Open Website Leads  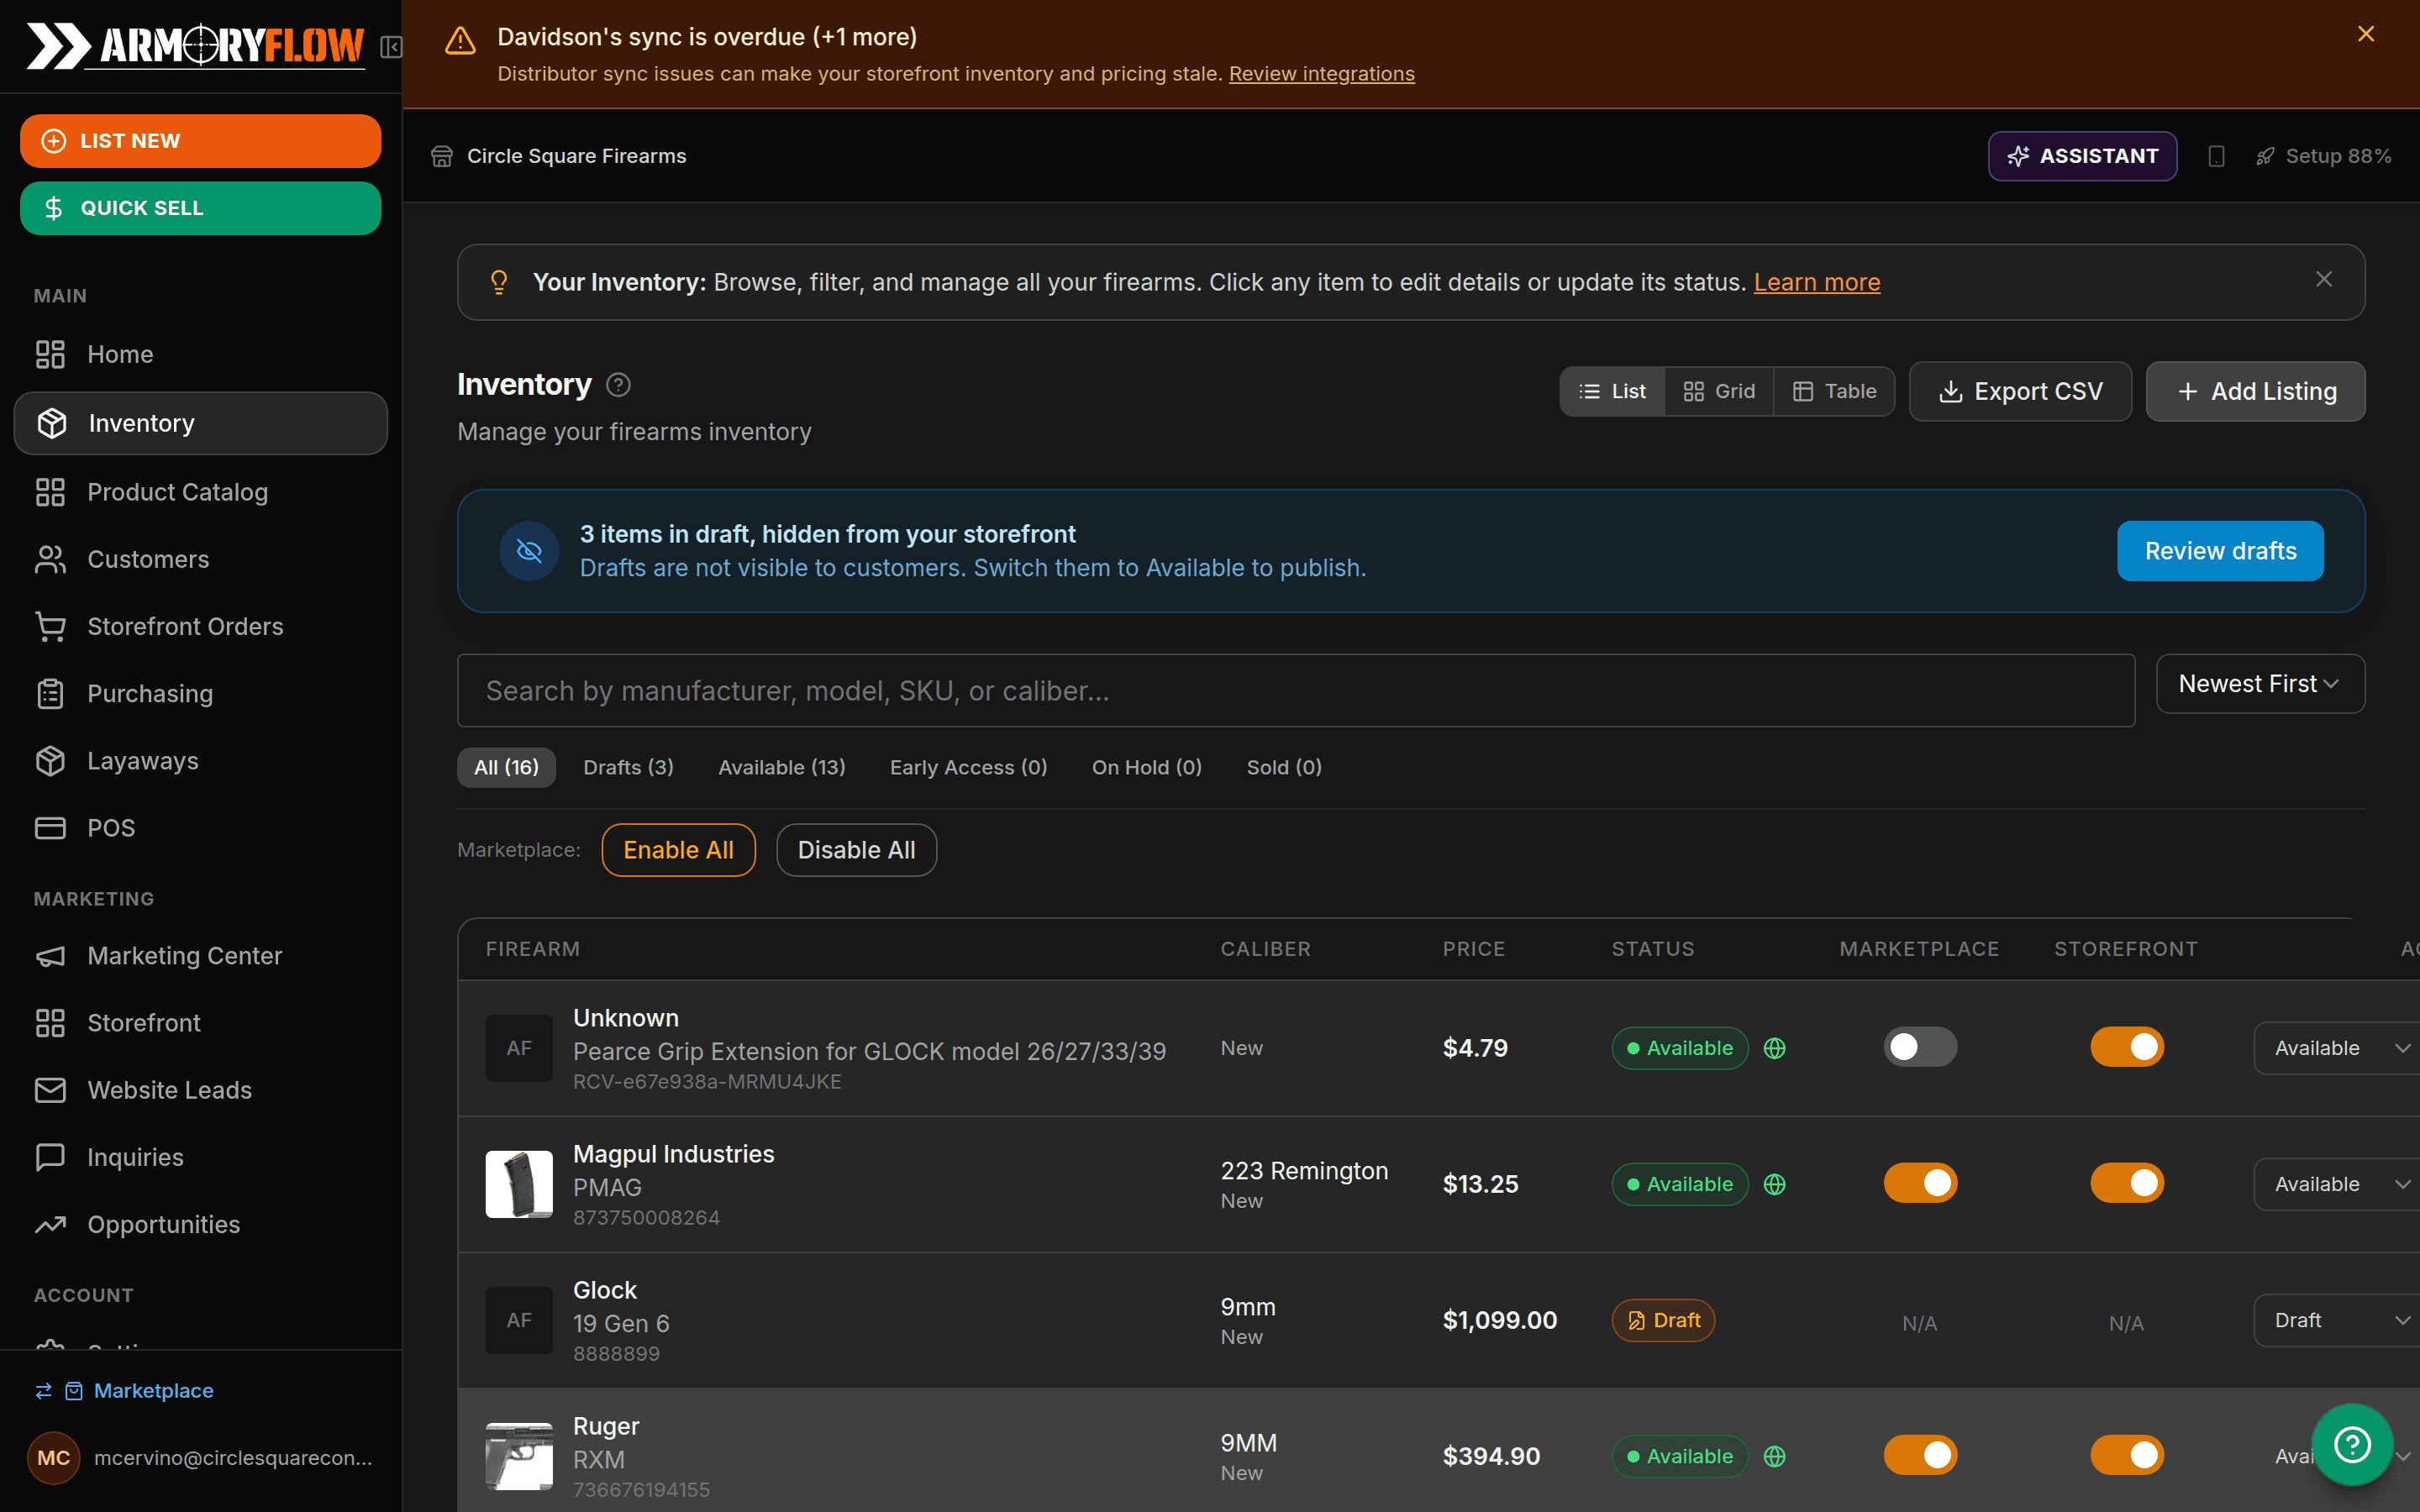coord(201,1090)
